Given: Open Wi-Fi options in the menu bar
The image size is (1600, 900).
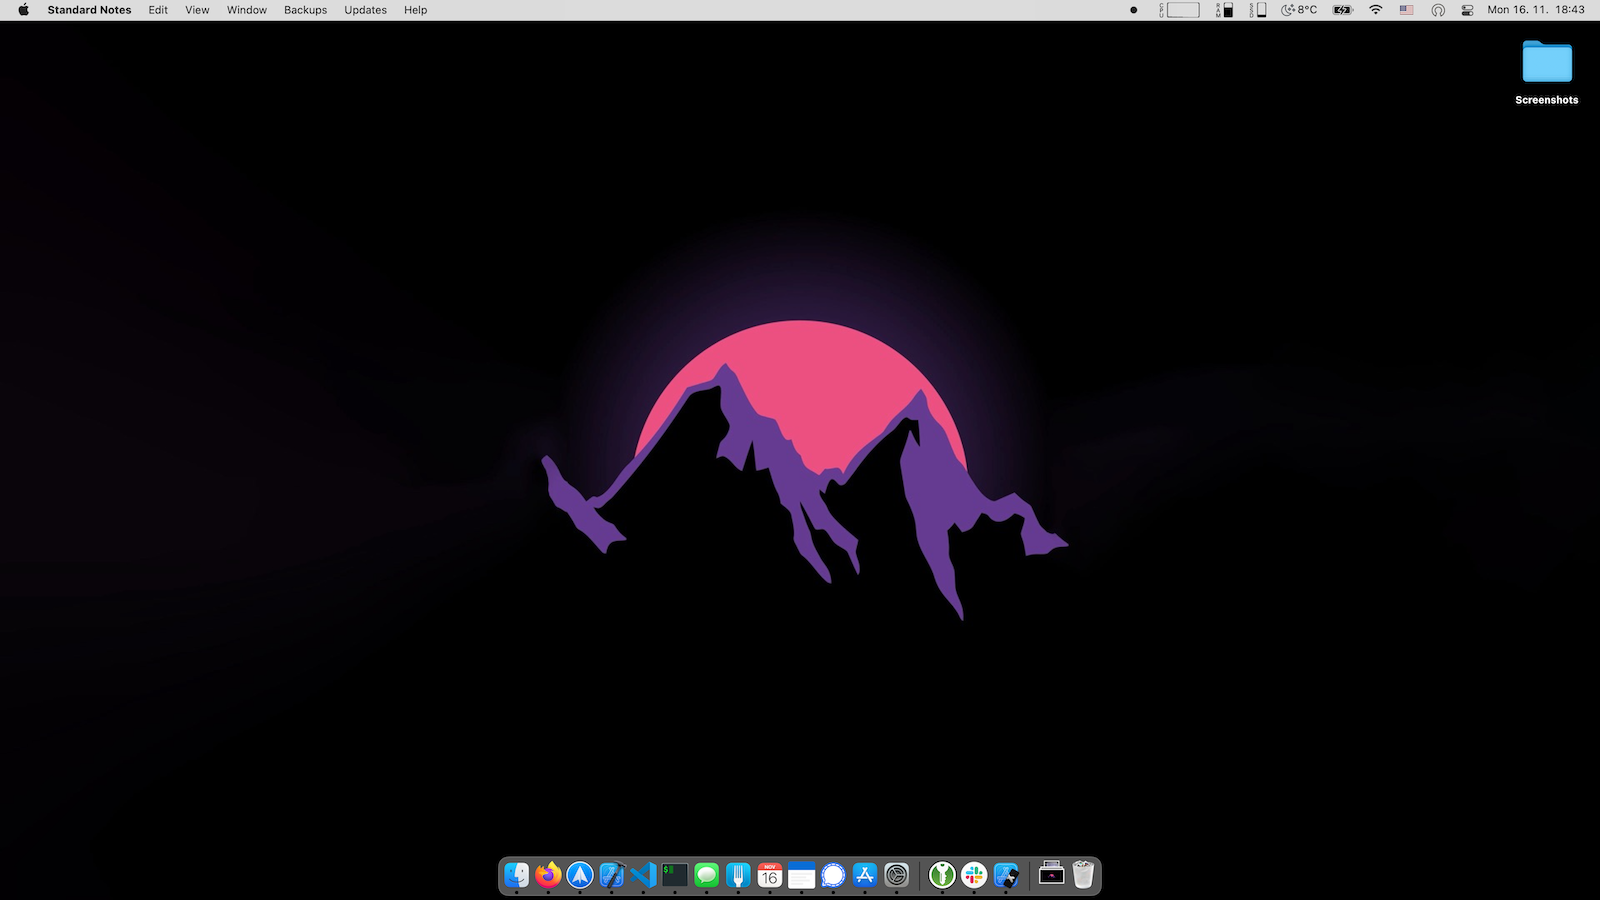Looking at the screenshot, I should click(x=1376, y=10).
